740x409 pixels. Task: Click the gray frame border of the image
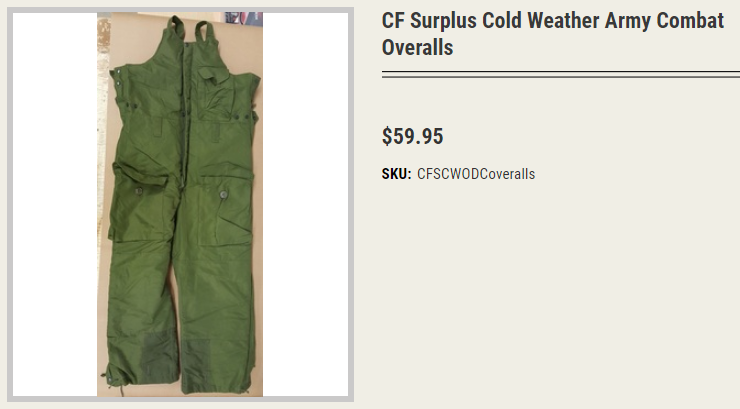9,204
